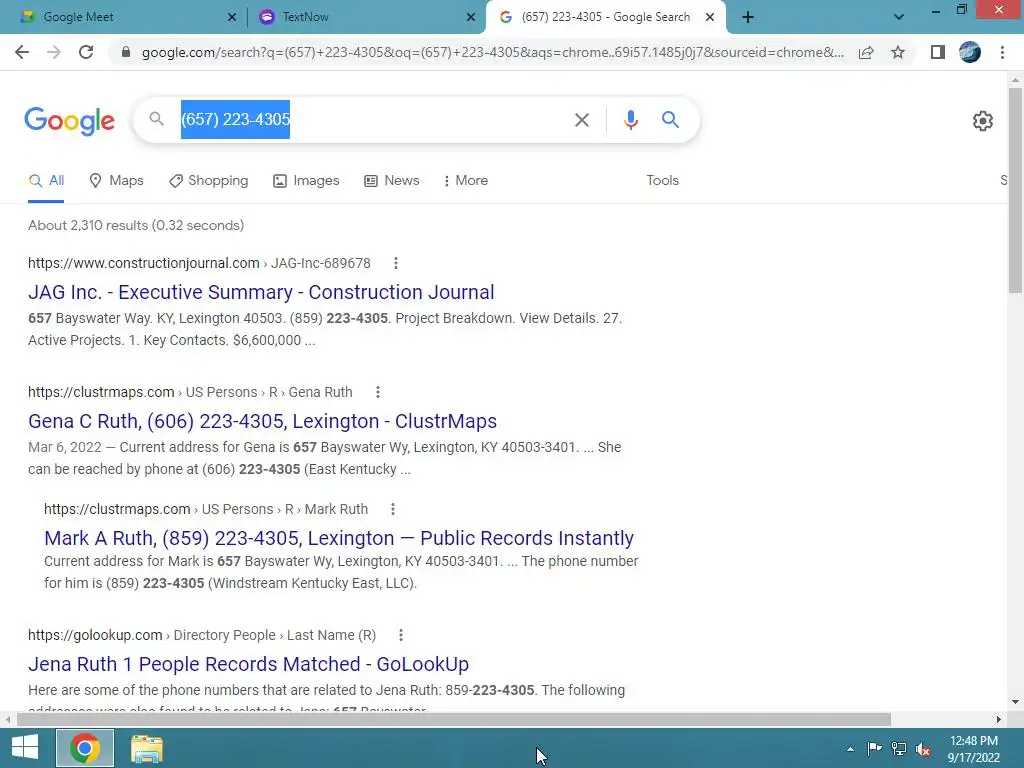The image size is (1024, 768).
Task: Switch to News results
Action: [x=392, y=180]
